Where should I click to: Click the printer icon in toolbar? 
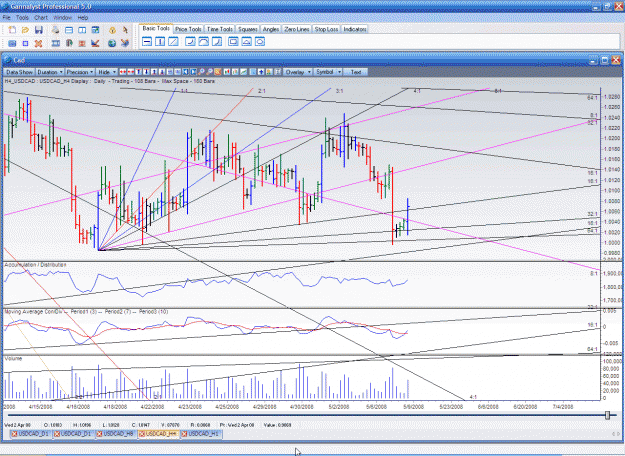click(x=55, y=30)
